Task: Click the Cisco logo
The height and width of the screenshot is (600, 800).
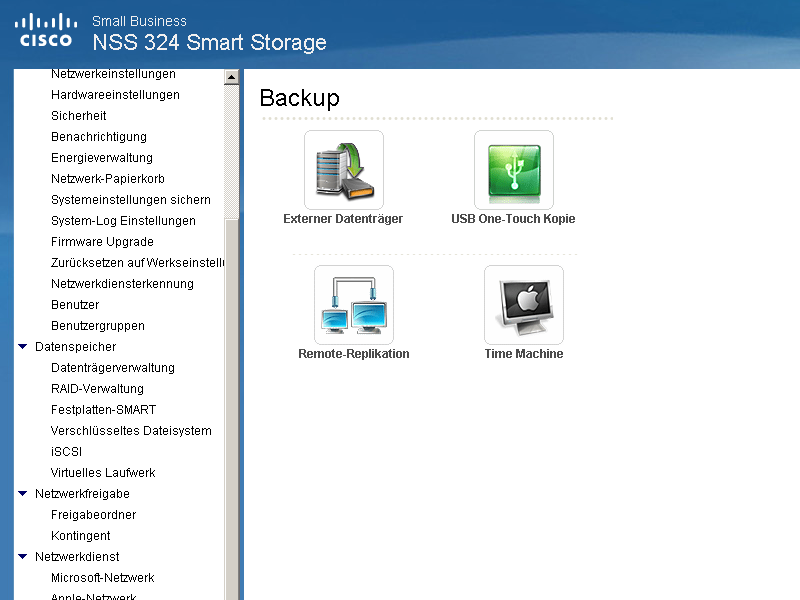Action: click(46, 31)
